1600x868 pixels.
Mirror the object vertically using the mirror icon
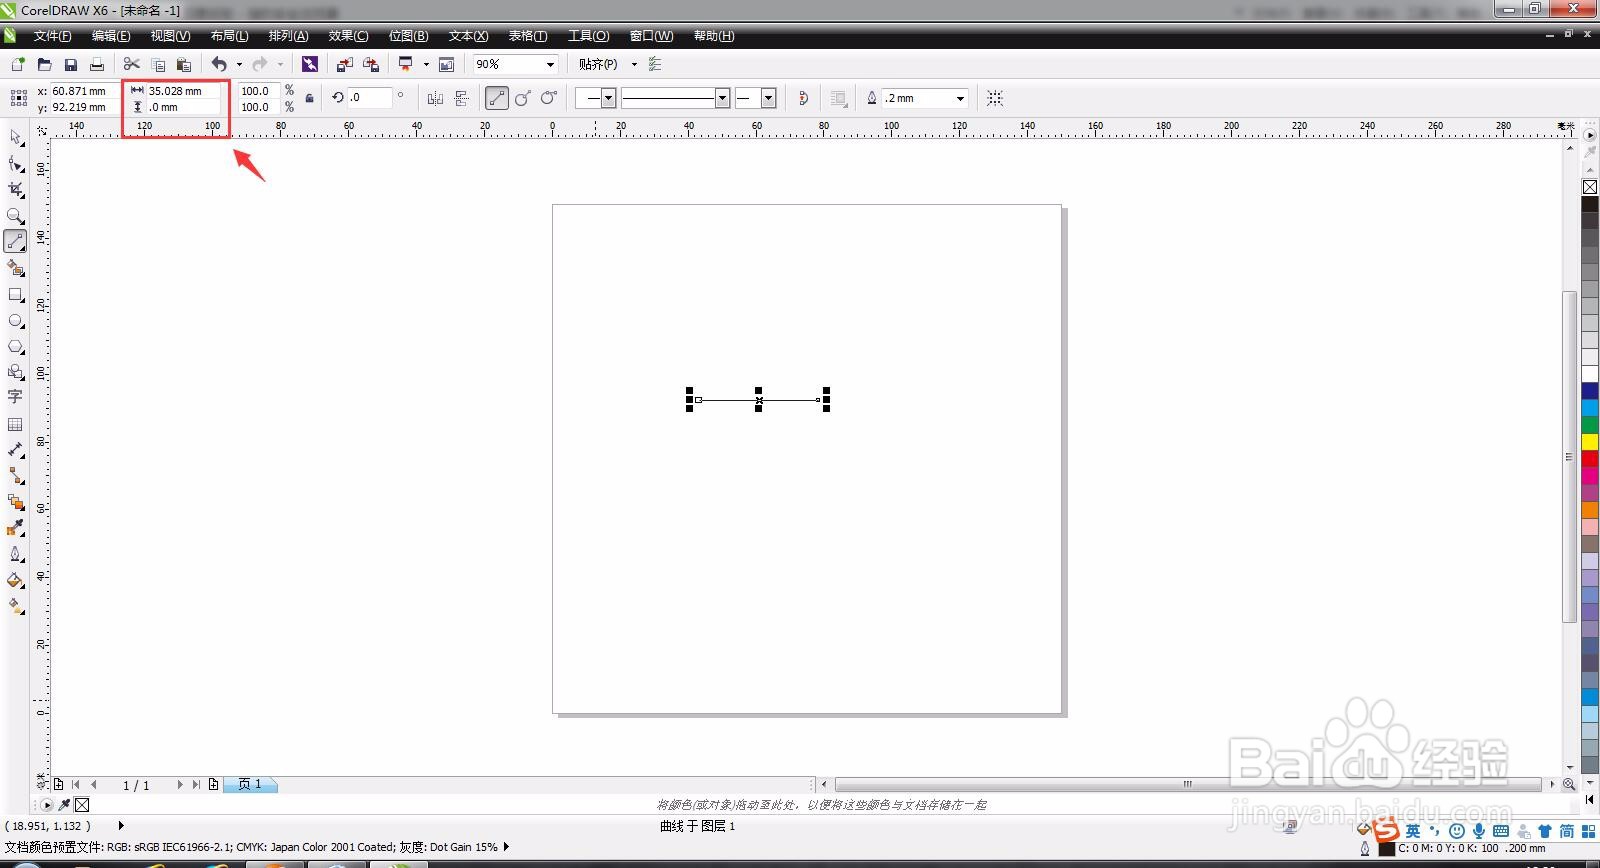(461, 98)
